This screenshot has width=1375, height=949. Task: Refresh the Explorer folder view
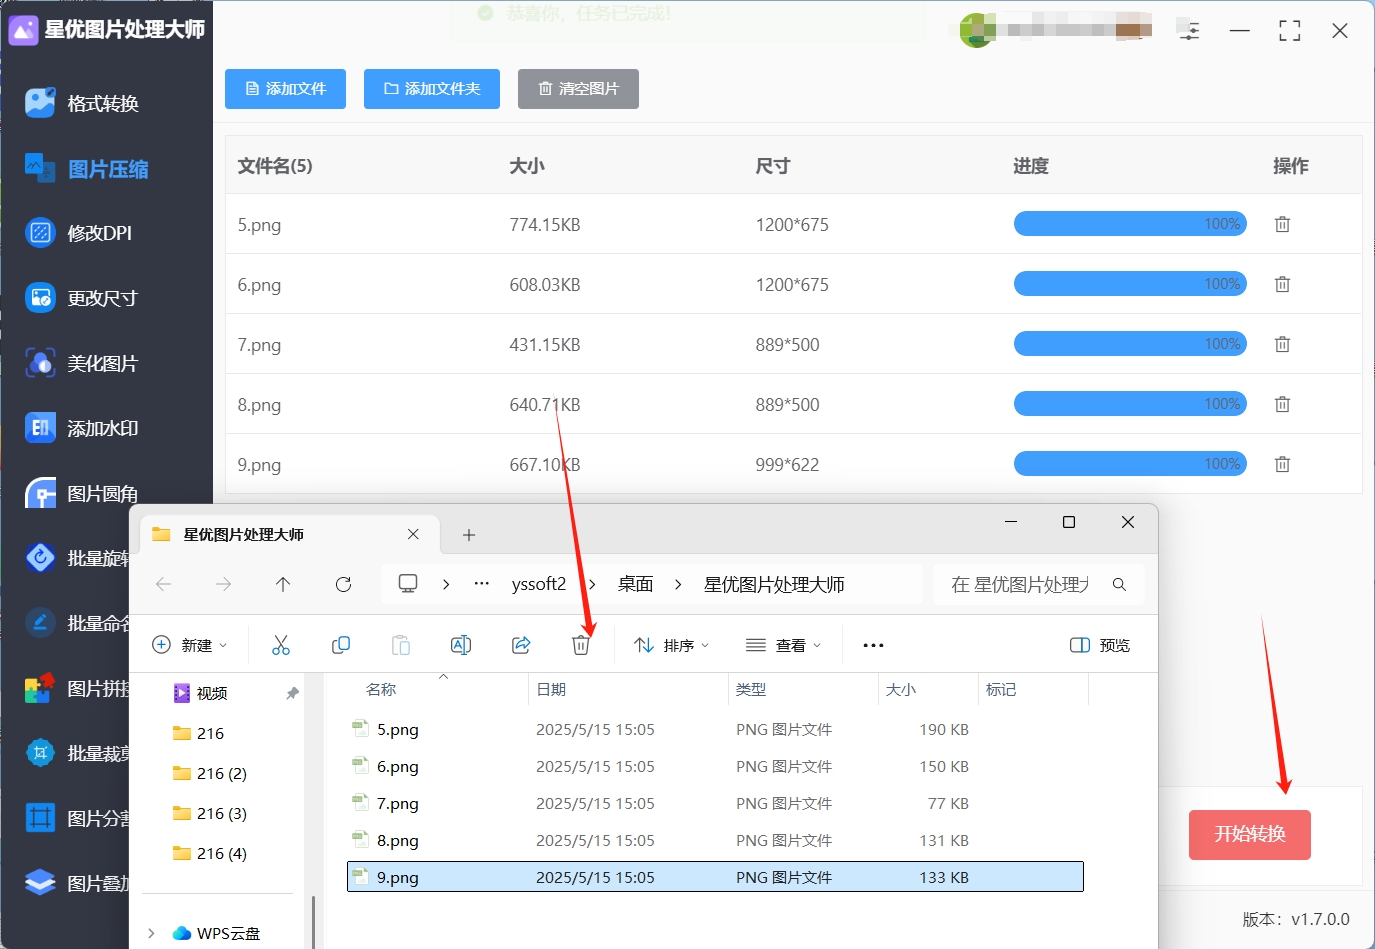(x=343, y=584)
